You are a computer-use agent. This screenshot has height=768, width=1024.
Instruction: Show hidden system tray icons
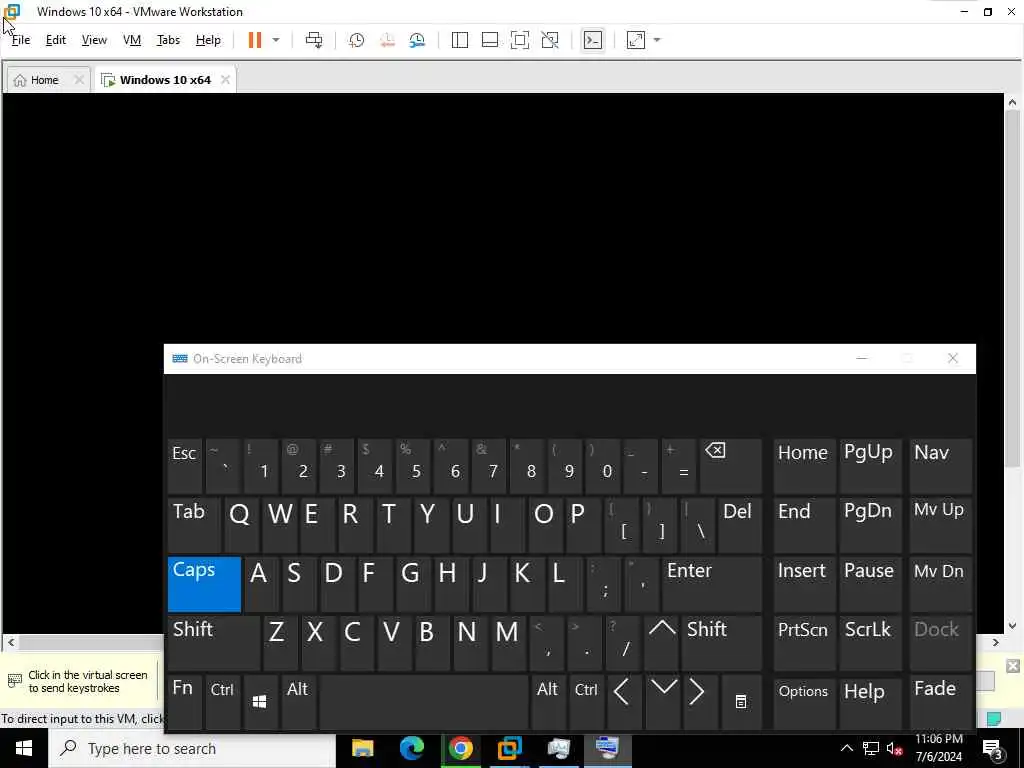click(847, 748)
